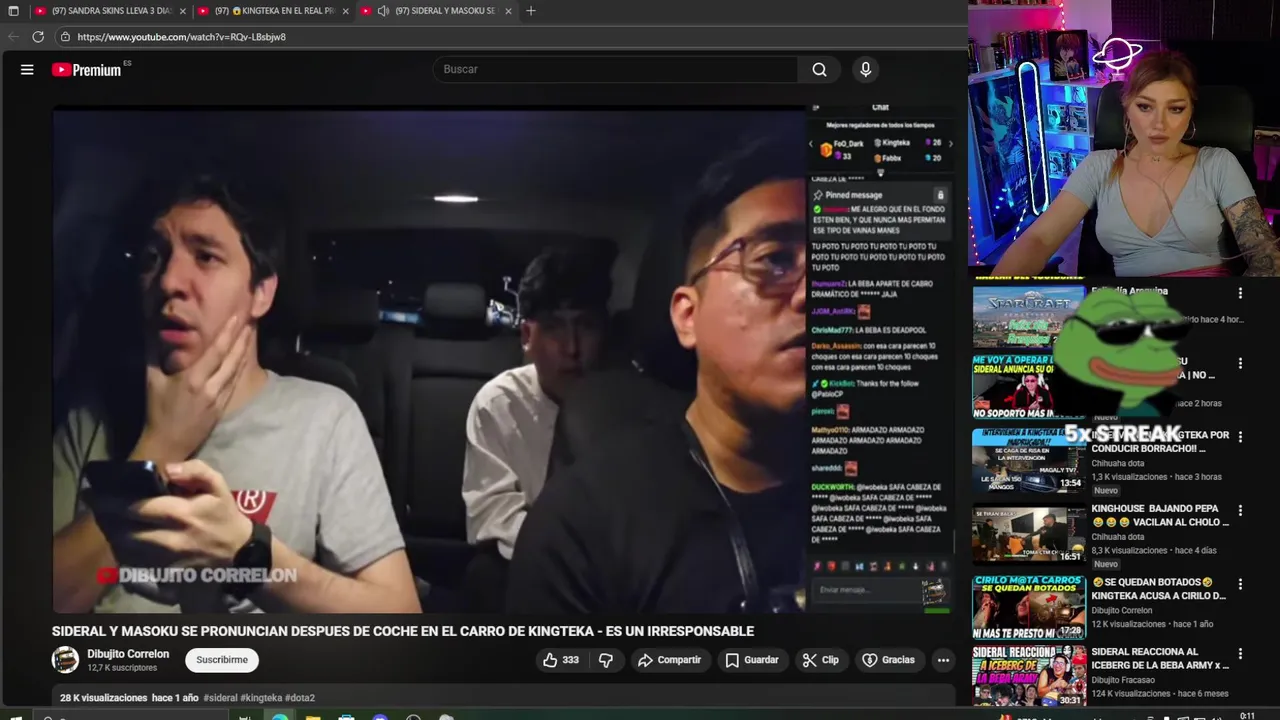Click the next arrow in chat gifters header
This screenshot has width=1280, height=720.
tap(950, 144)
